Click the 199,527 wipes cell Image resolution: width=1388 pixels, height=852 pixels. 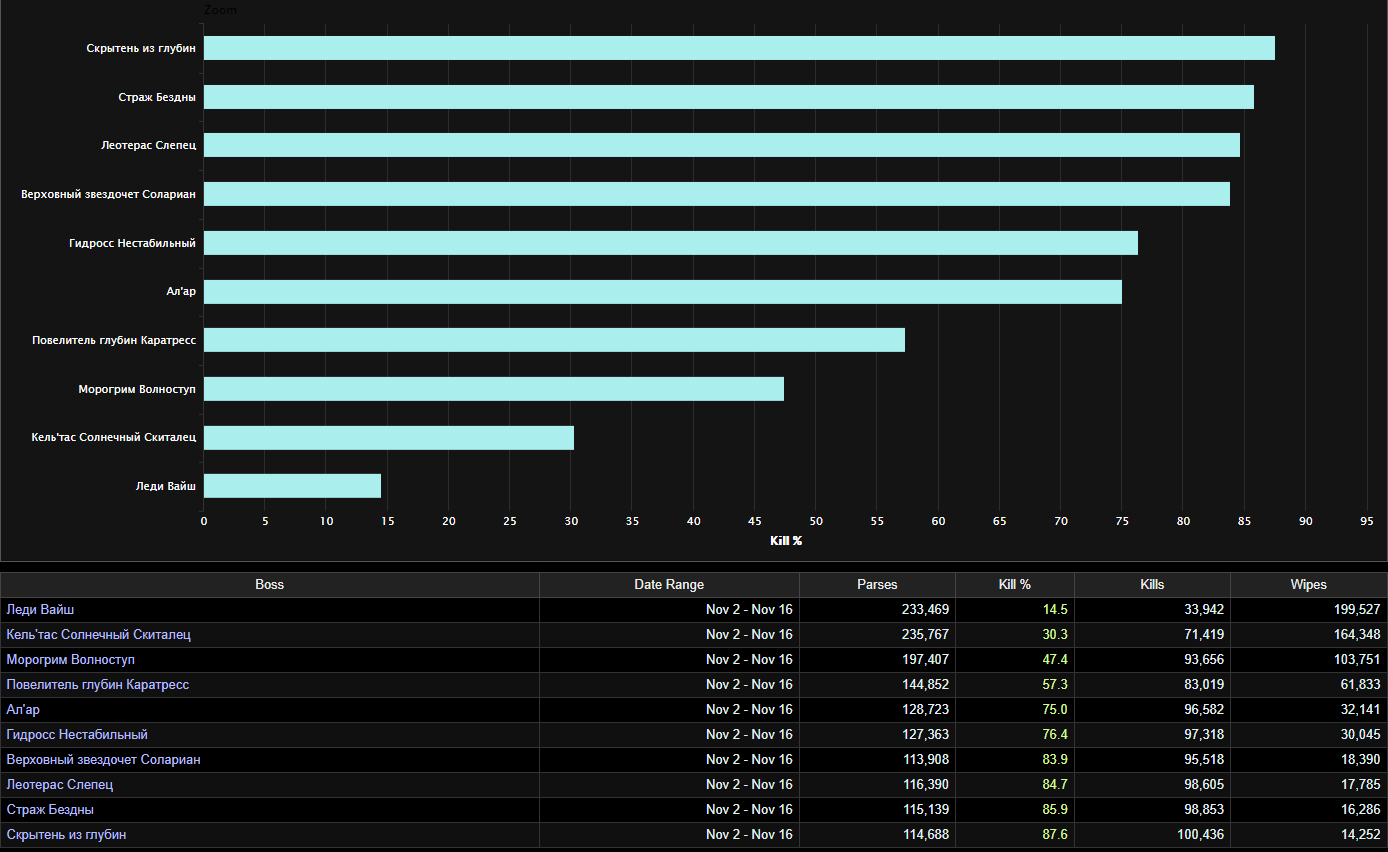(x=1308, y=609)
